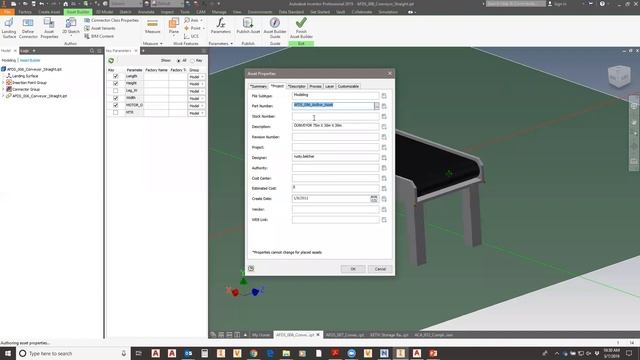Expand the Insertion Point Group node
The width and height of the screenshot is (640, 360).
pyautogui.click(x=3, y=82)
